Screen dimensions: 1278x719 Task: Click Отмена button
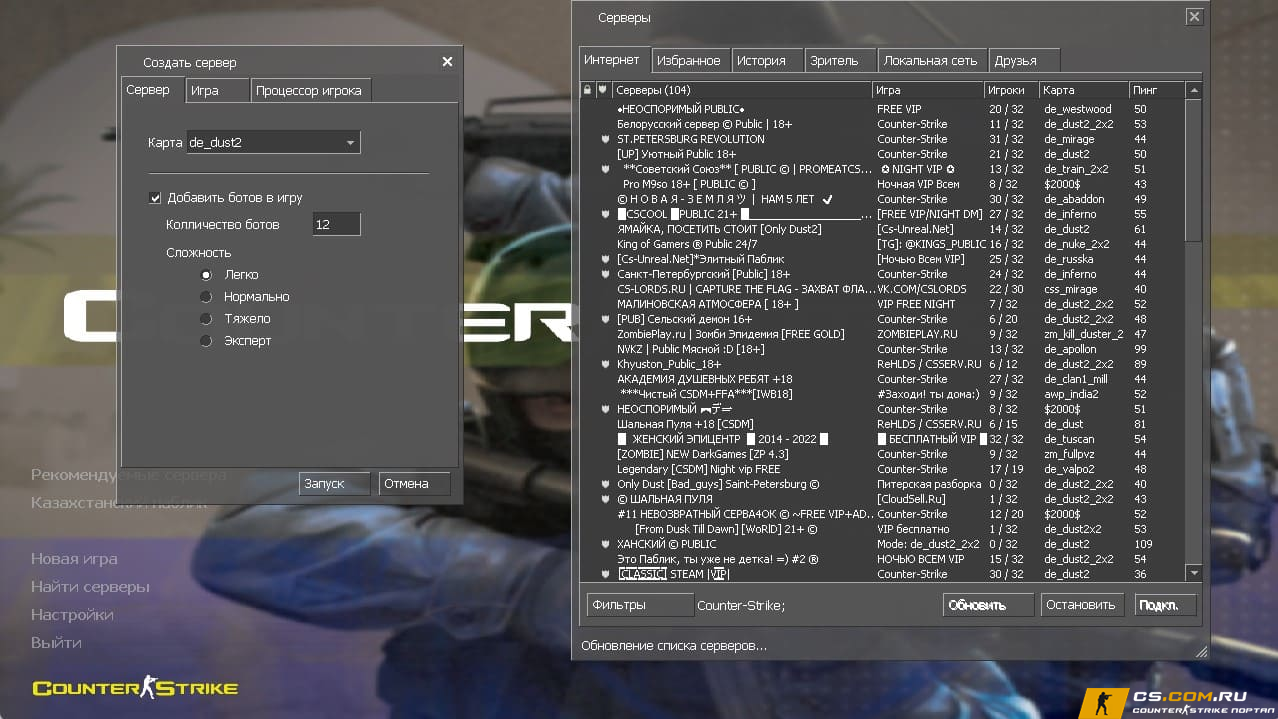click(414, 484)
